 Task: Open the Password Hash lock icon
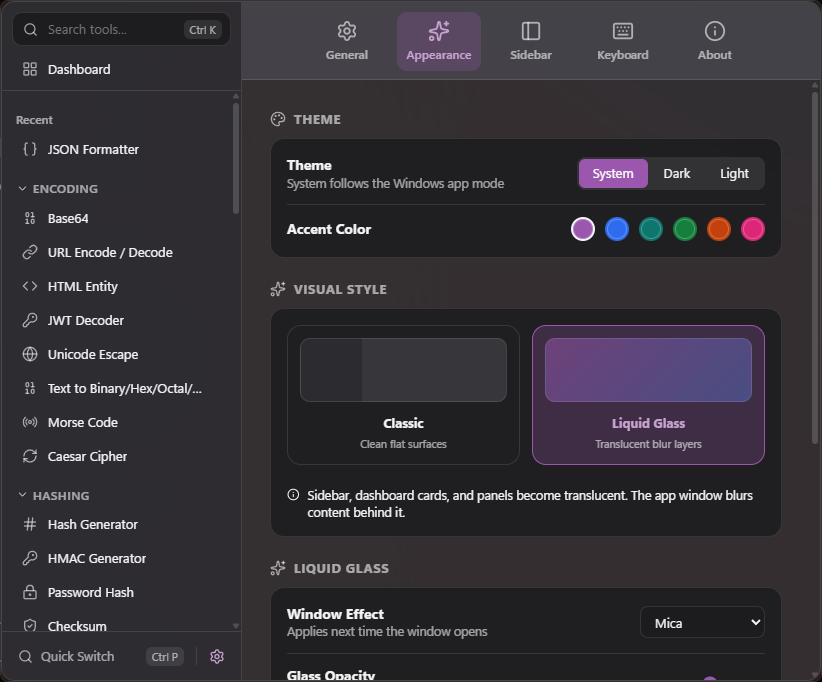tap(30, 592)
